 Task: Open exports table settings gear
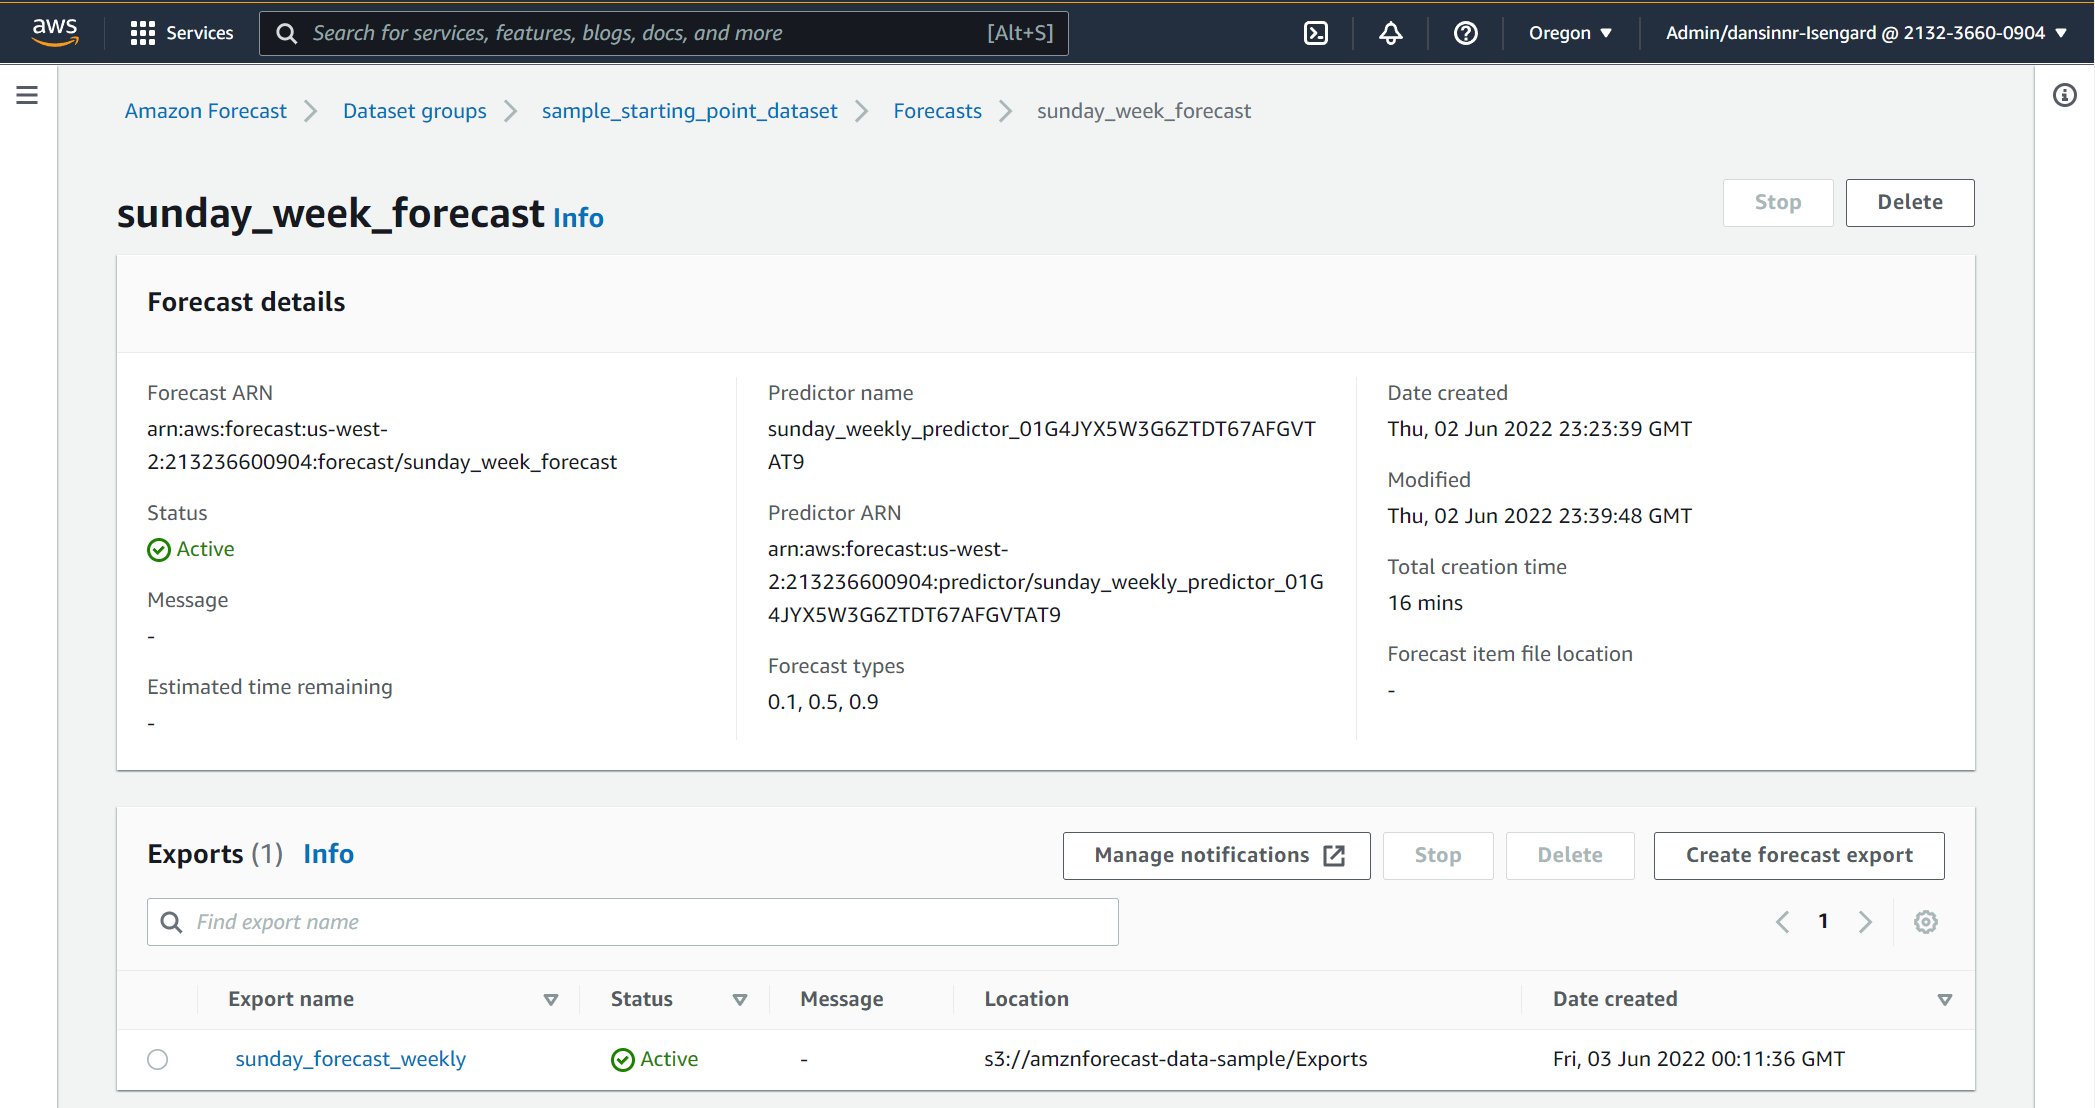1925,922
